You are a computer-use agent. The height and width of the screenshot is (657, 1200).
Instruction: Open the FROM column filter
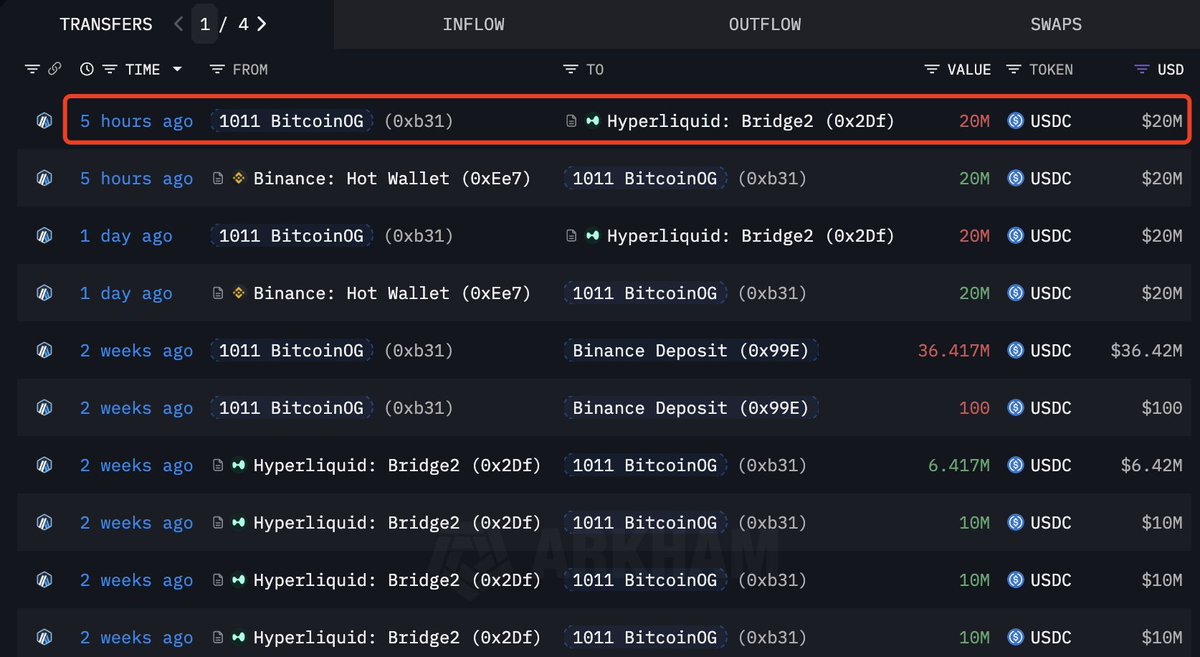click(x=217, y=69)
